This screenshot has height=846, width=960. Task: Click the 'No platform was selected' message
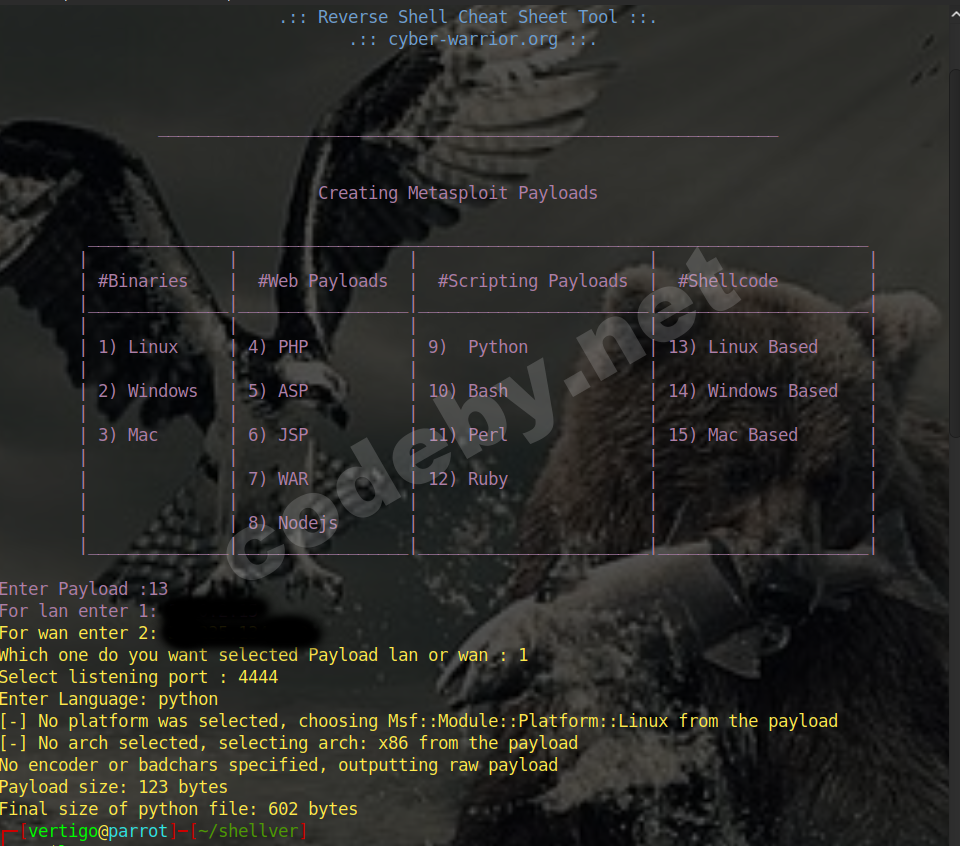(419, 721)
